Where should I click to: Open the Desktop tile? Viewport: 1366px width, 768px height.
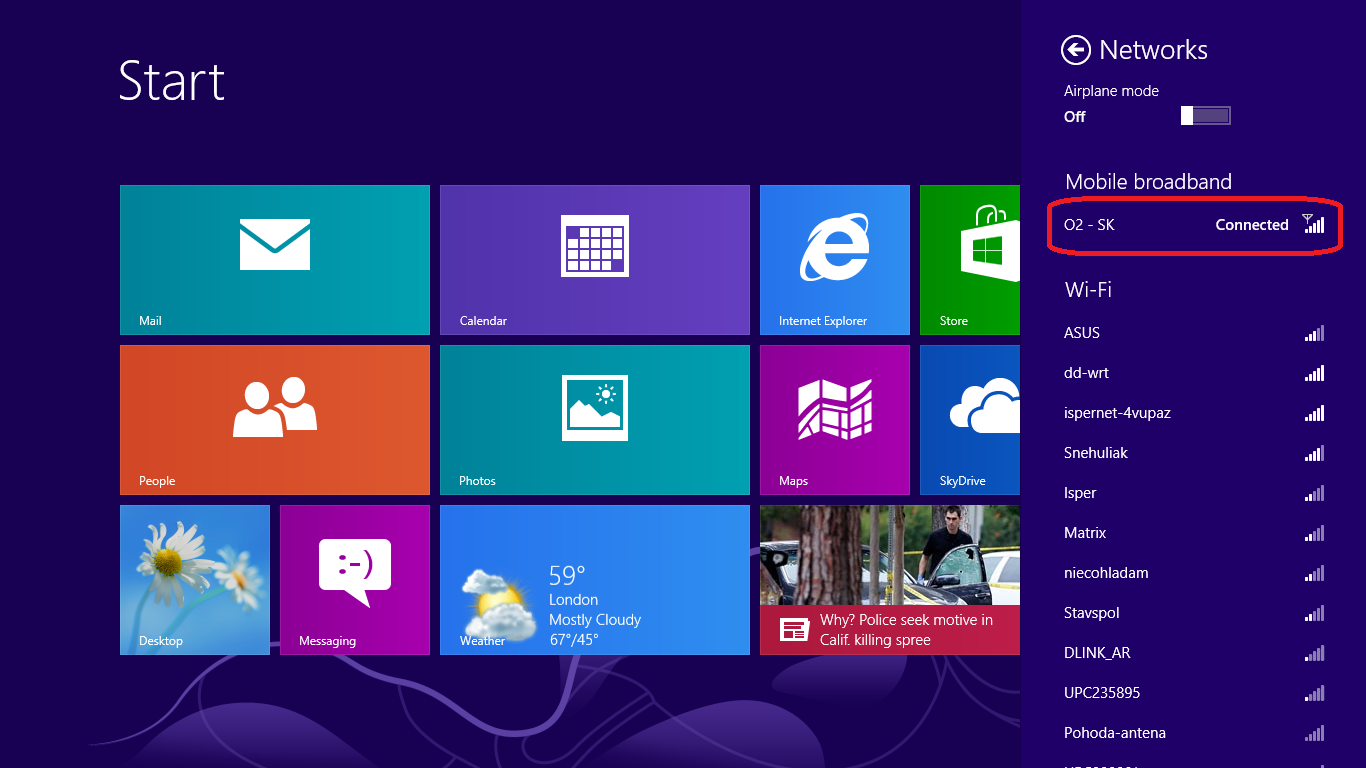(195, 580)
